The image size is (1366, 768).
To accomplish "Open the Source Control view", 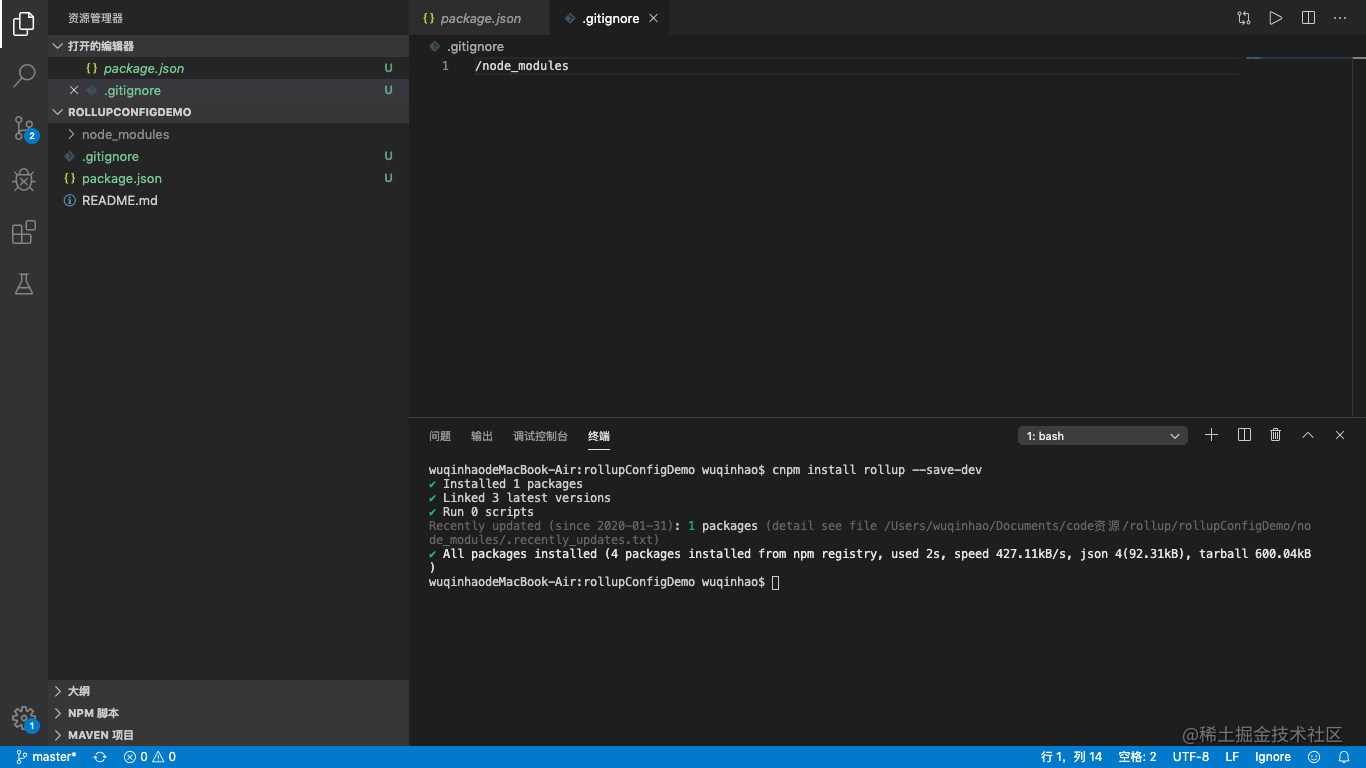I will (x=24, y=128).
